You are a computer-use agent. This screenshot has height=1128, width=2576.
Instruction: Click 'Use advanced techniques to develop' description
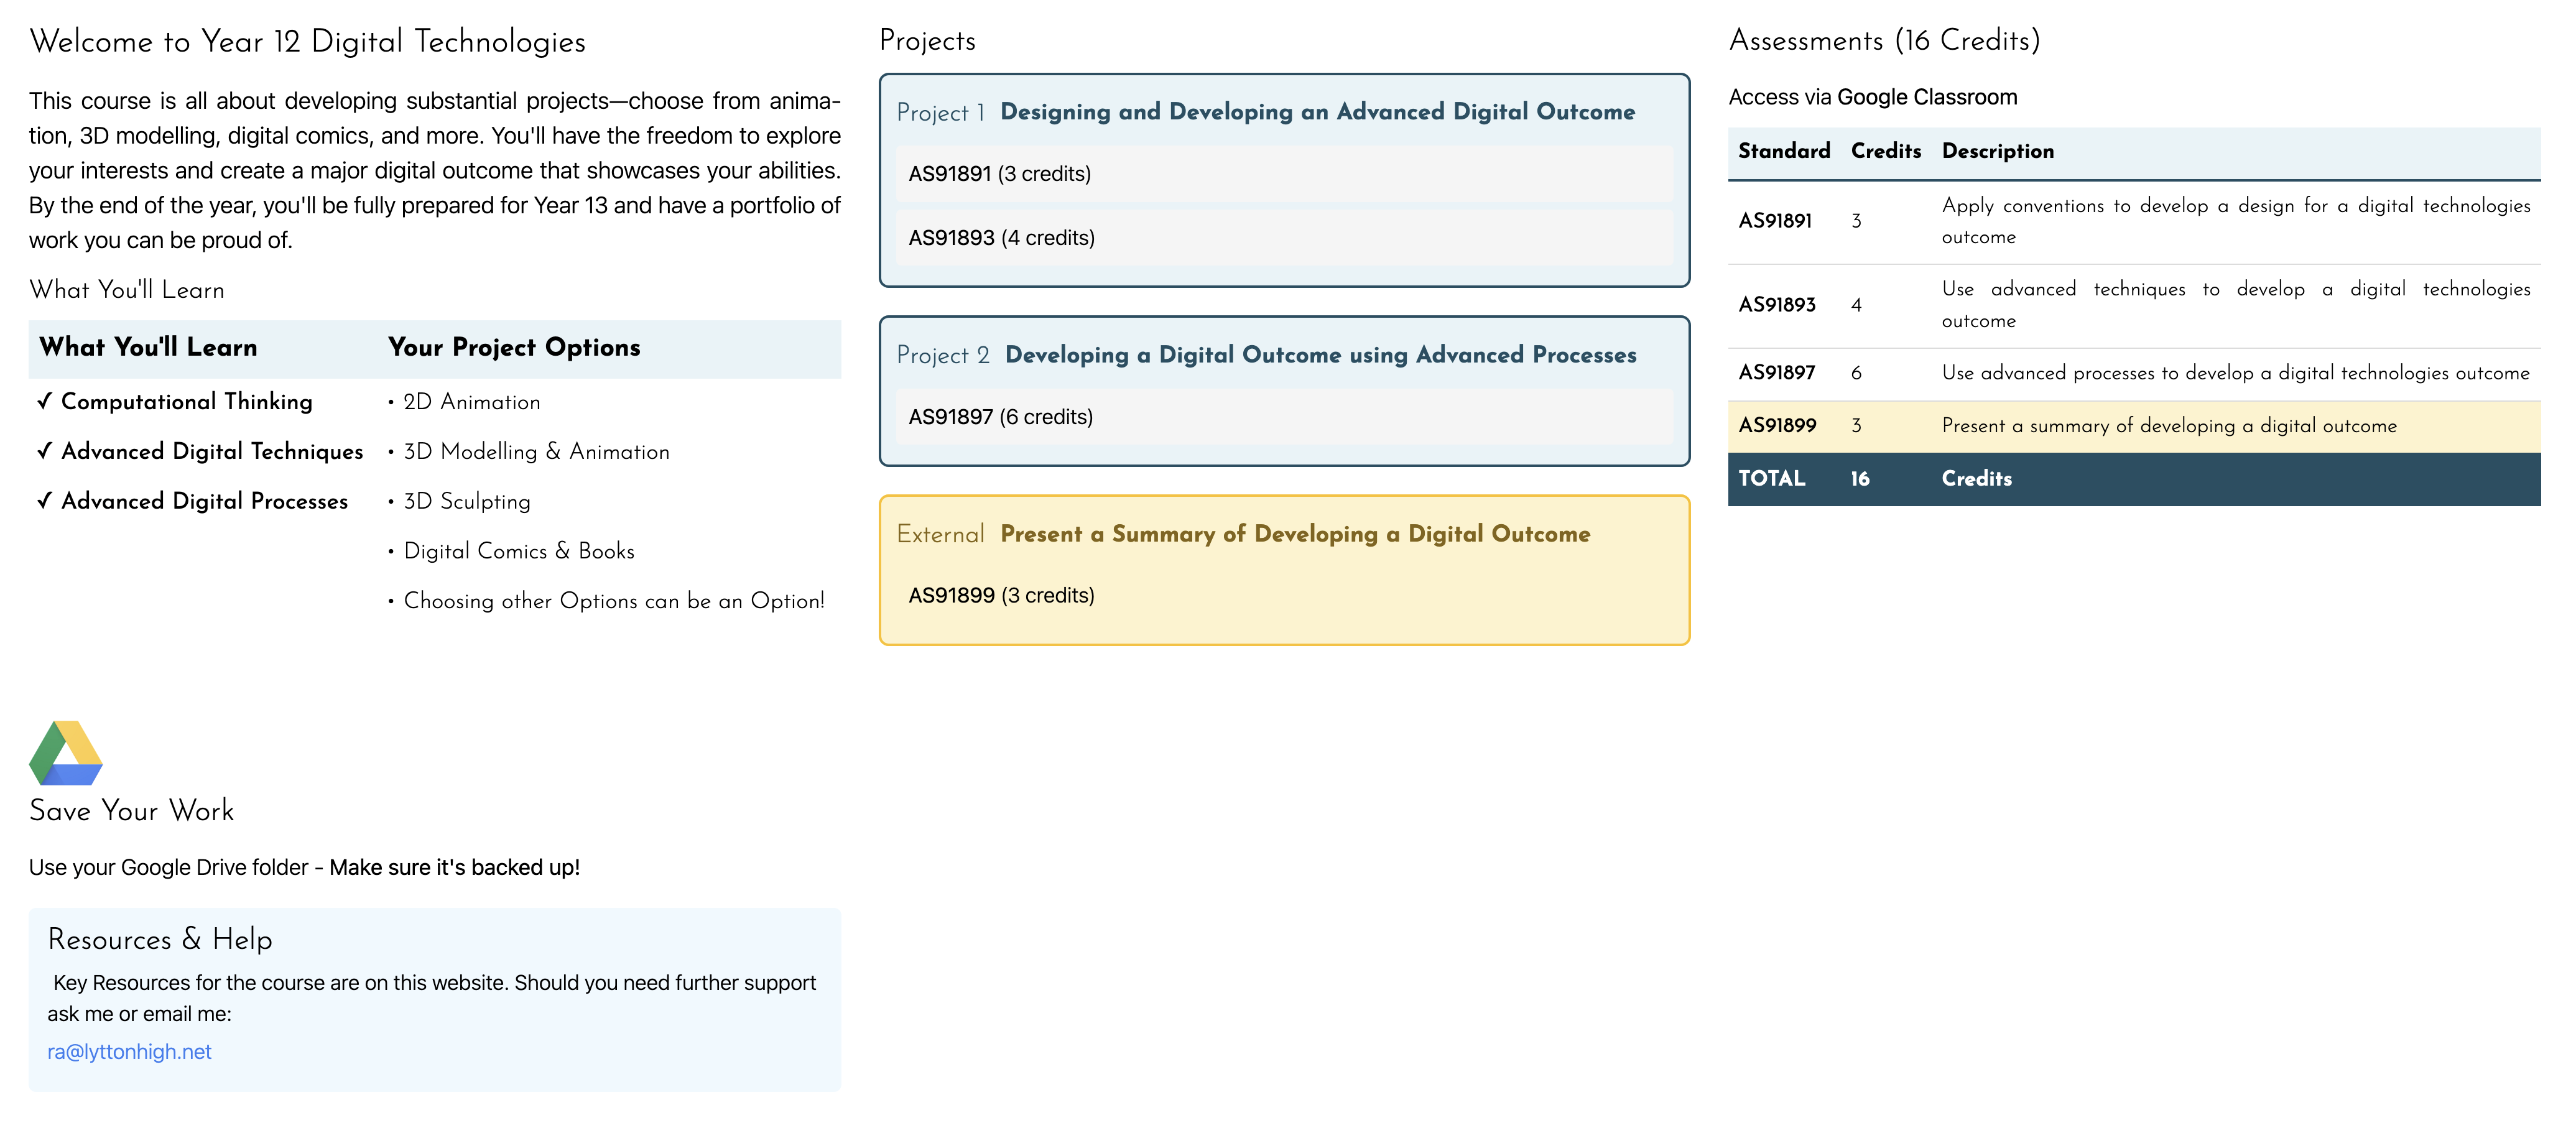[2235, 305]
